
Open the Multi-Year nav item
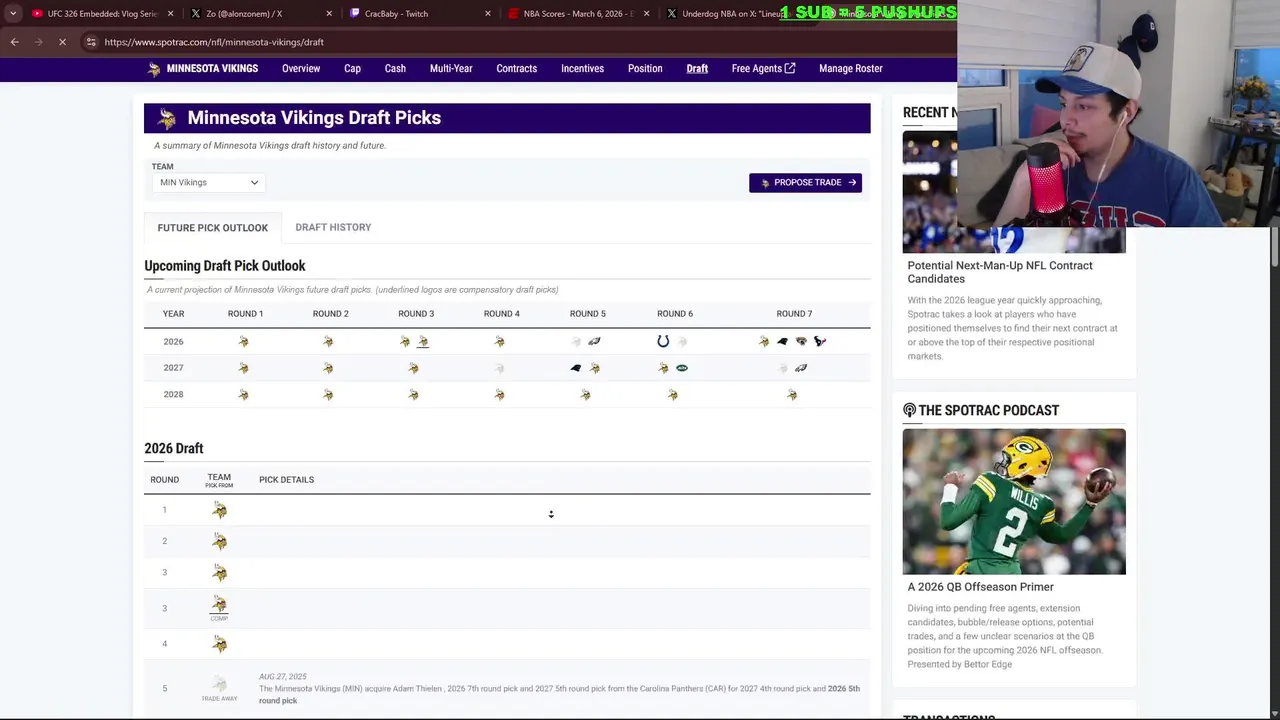tap(451, 69)
